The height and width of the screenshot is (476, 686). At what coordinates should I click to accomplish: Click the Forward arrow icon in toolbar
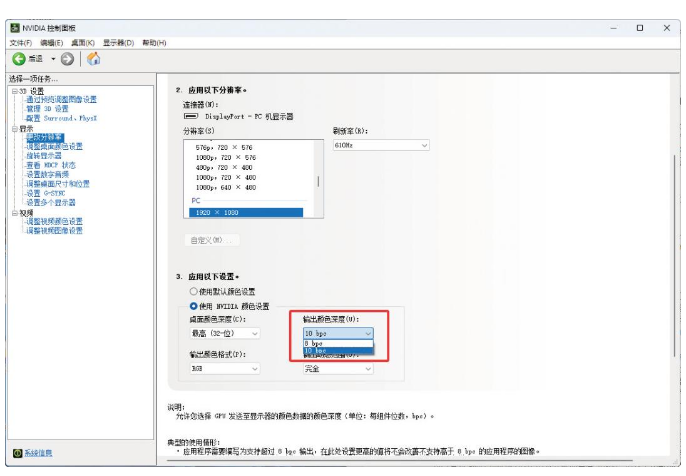[x=68, y=59]
